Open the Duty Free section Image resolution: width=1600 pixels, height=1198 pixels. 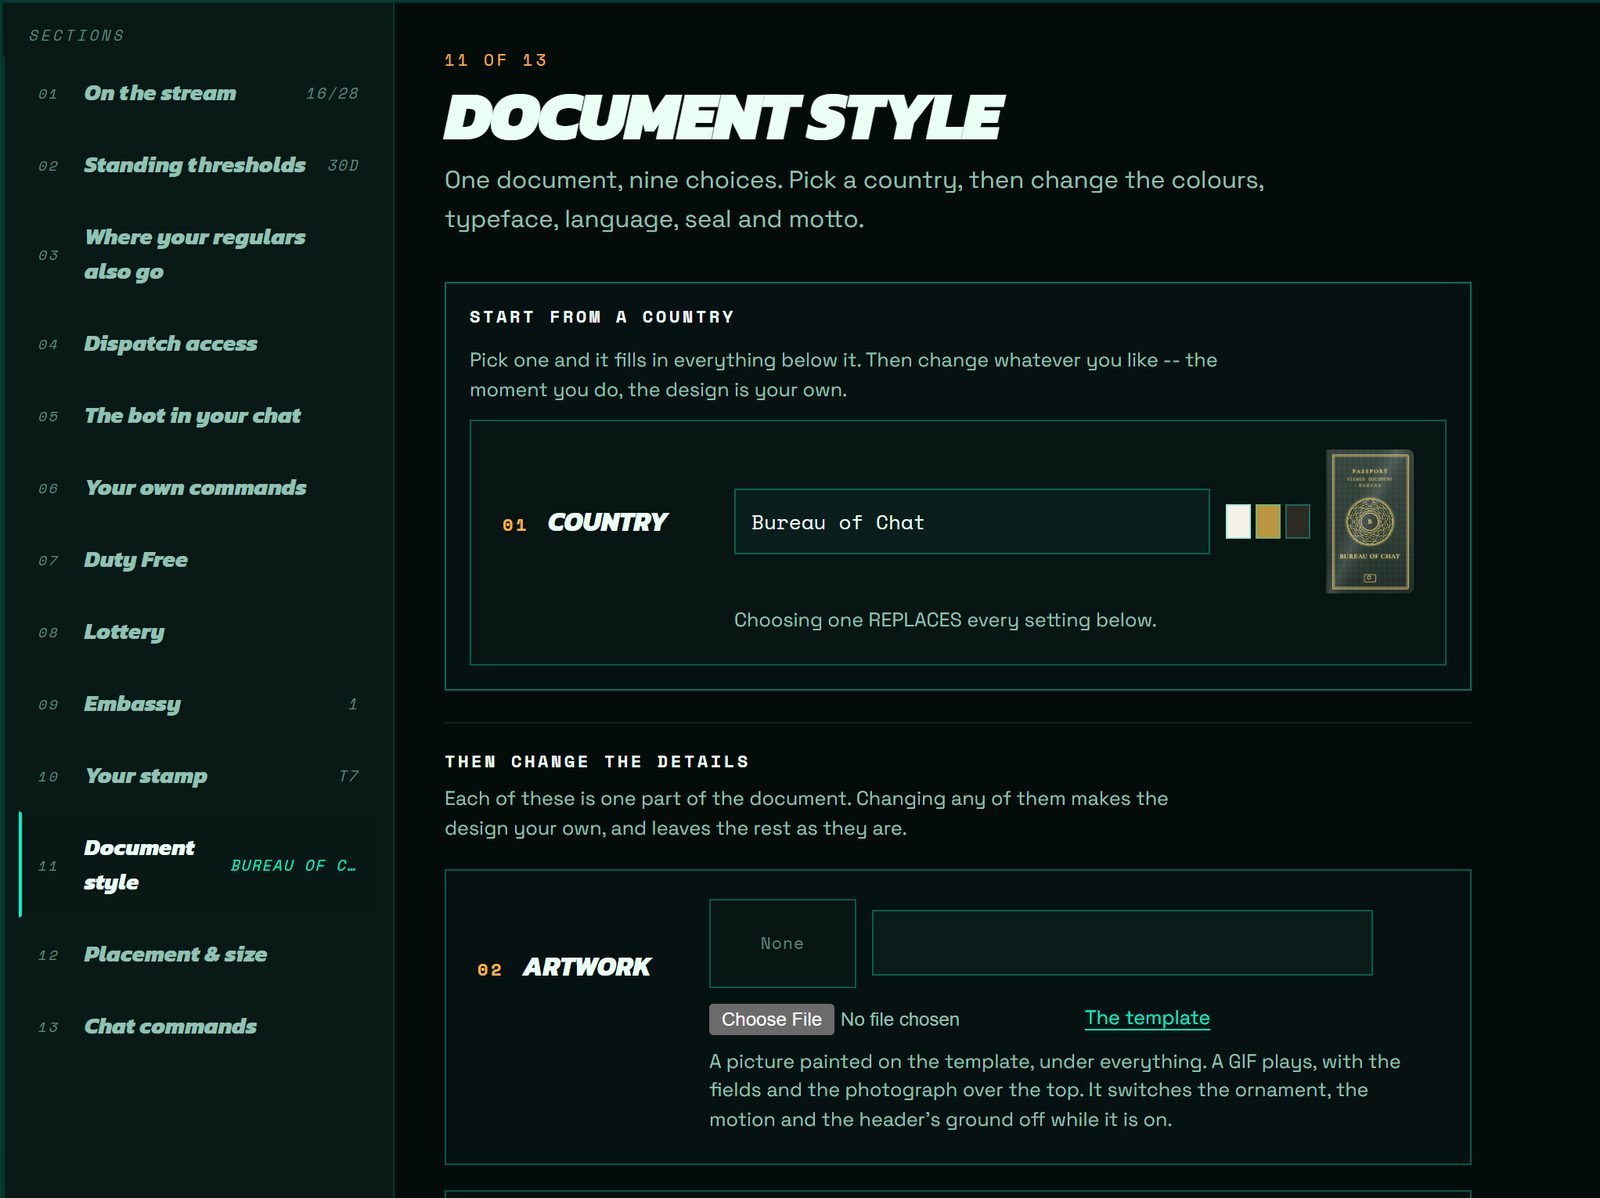[198, 560]
